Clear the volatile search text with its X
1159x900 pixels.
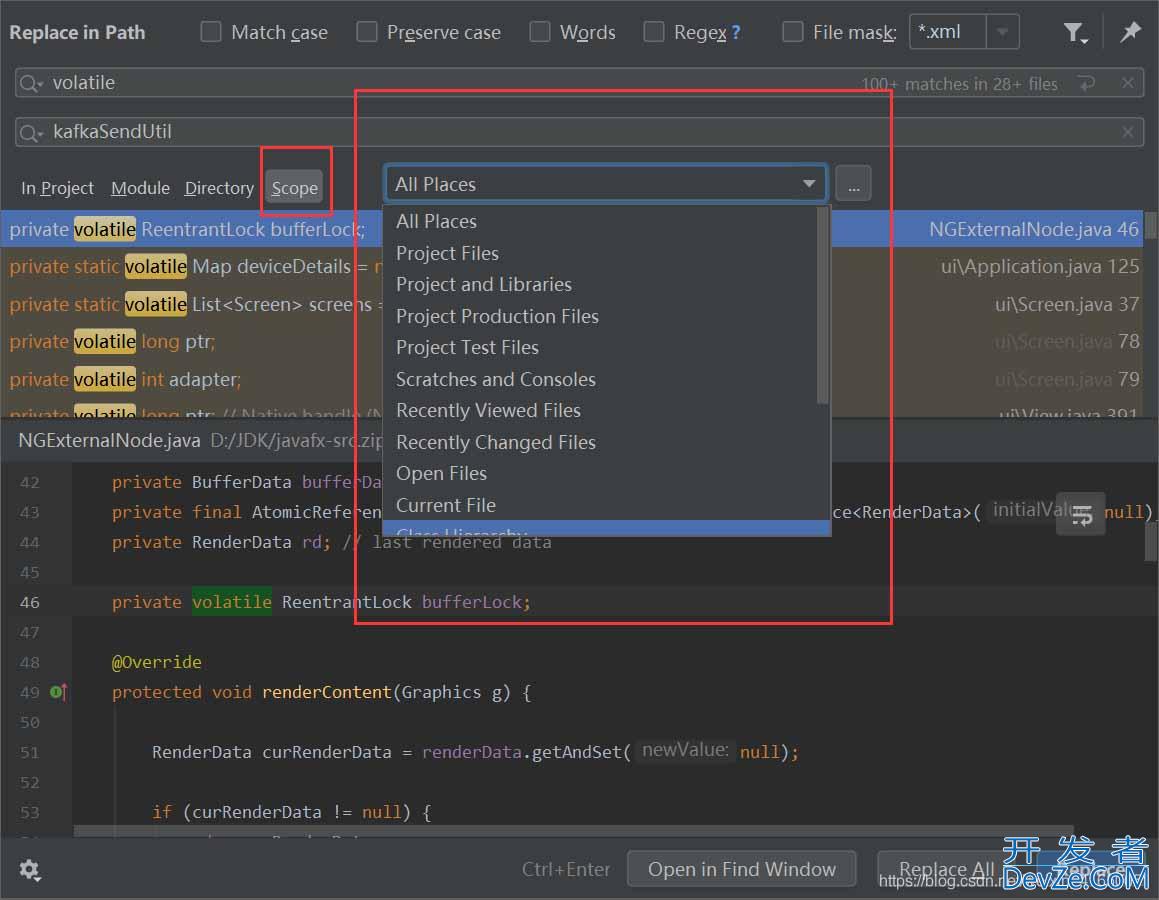pos(1127,83)
